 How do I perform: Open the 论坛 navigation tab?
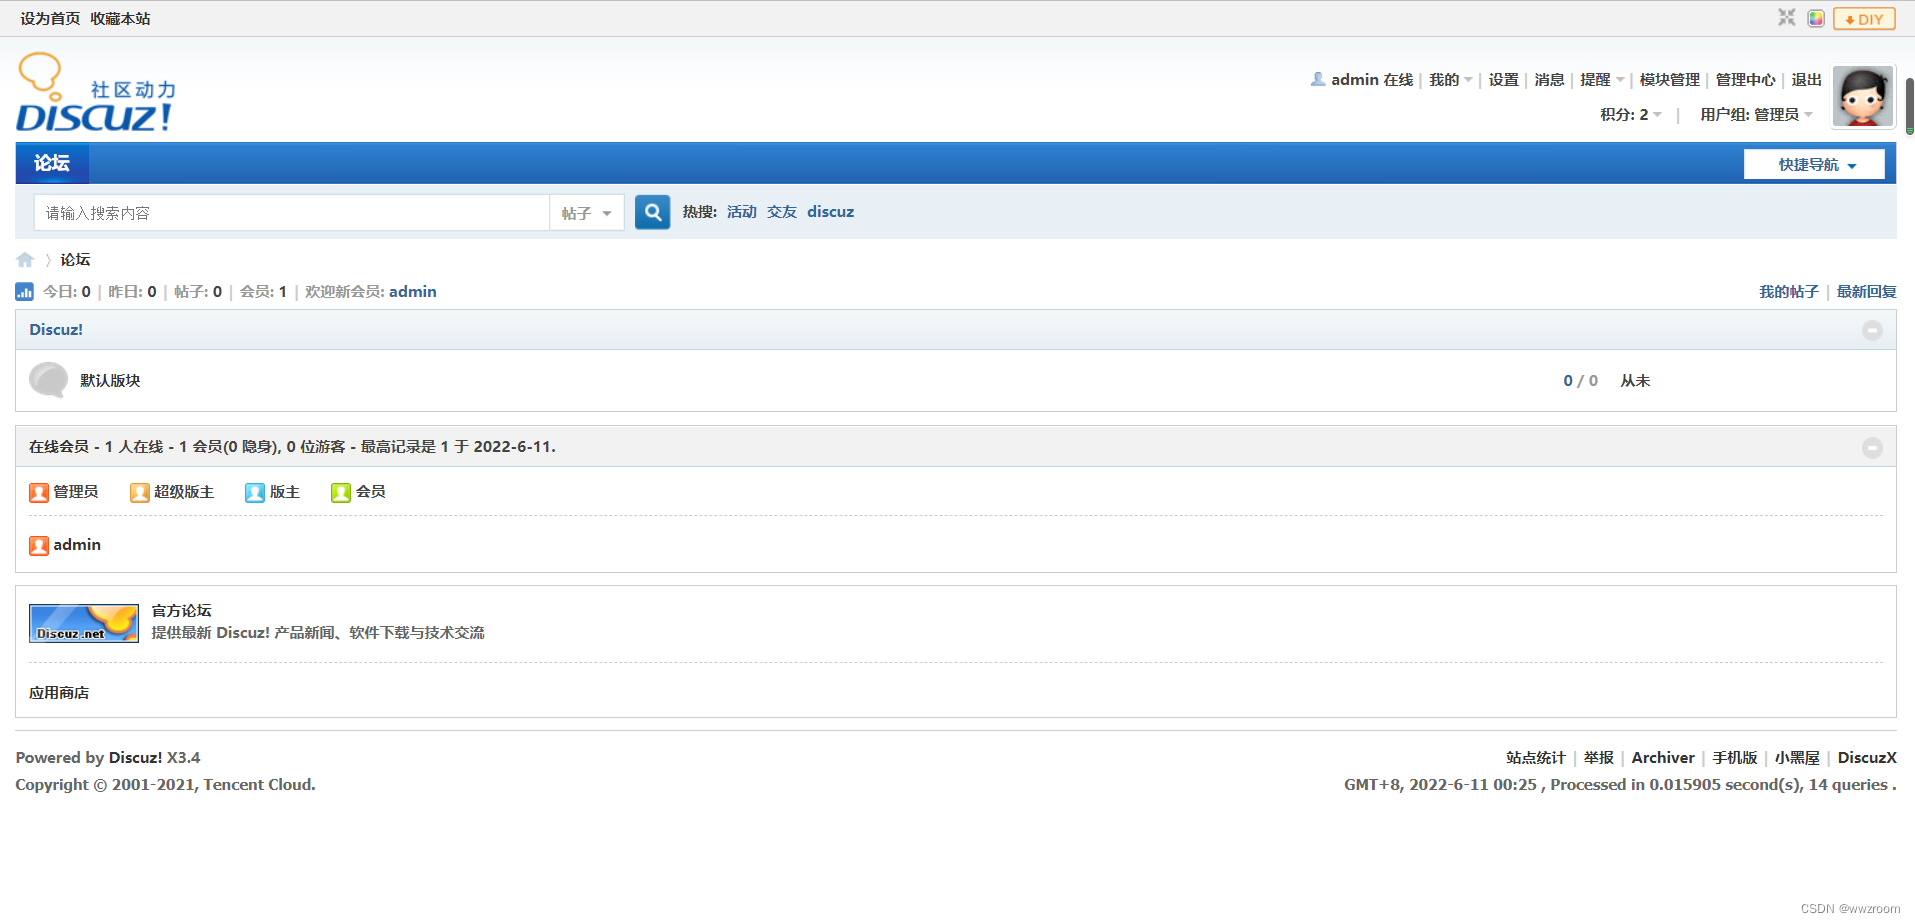(x=52, y=163)
